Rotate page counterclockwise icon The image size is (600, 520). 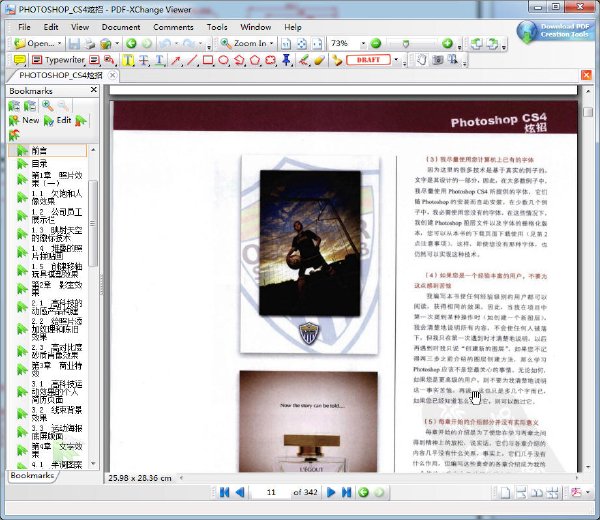point(476,44)
